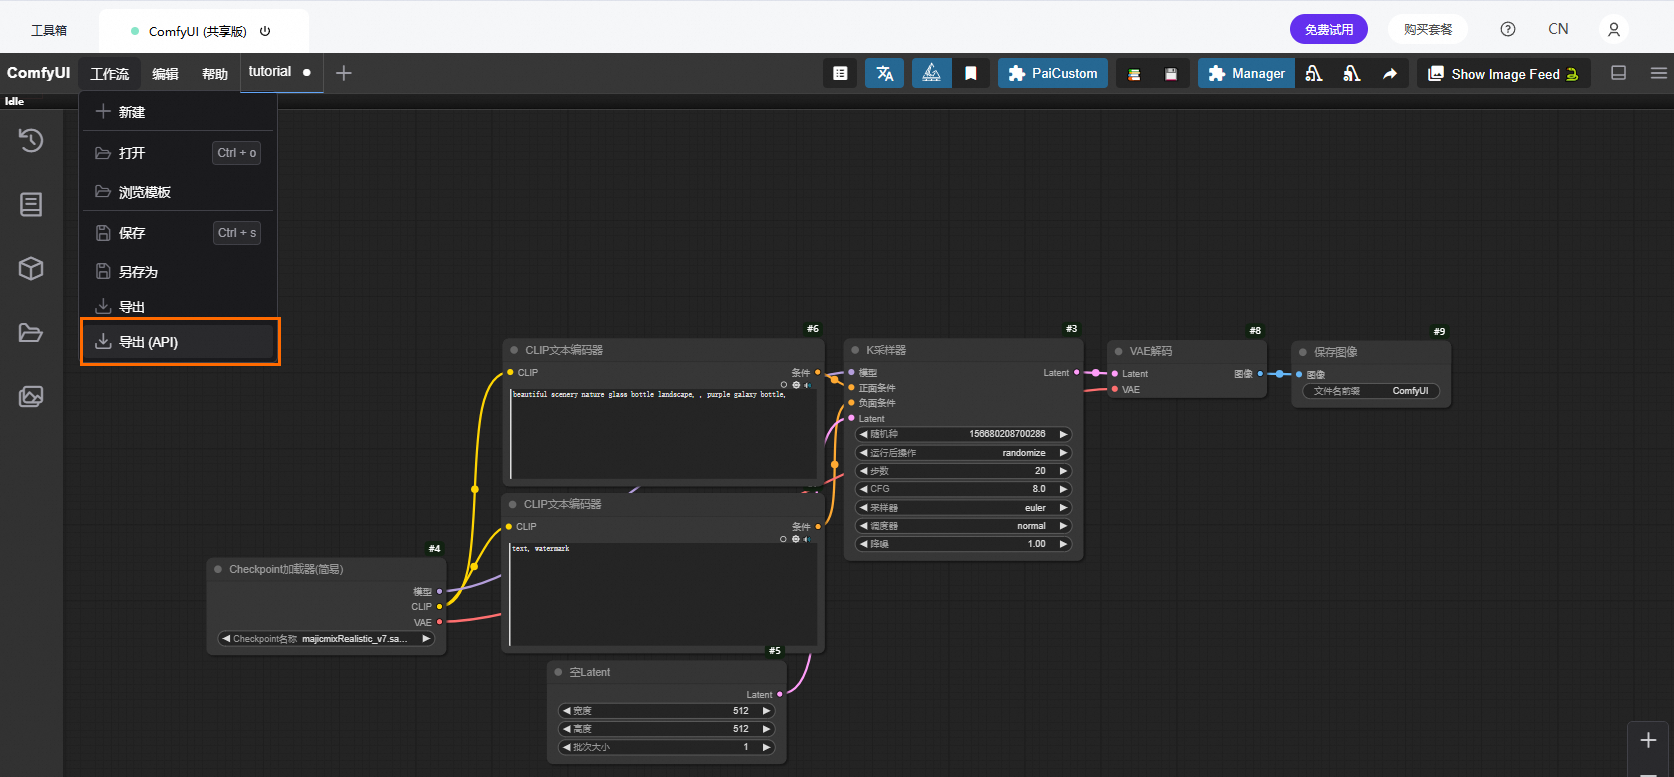
Task: Open the Checkpoint名称 model selector
Action: [x=326, y=639]
